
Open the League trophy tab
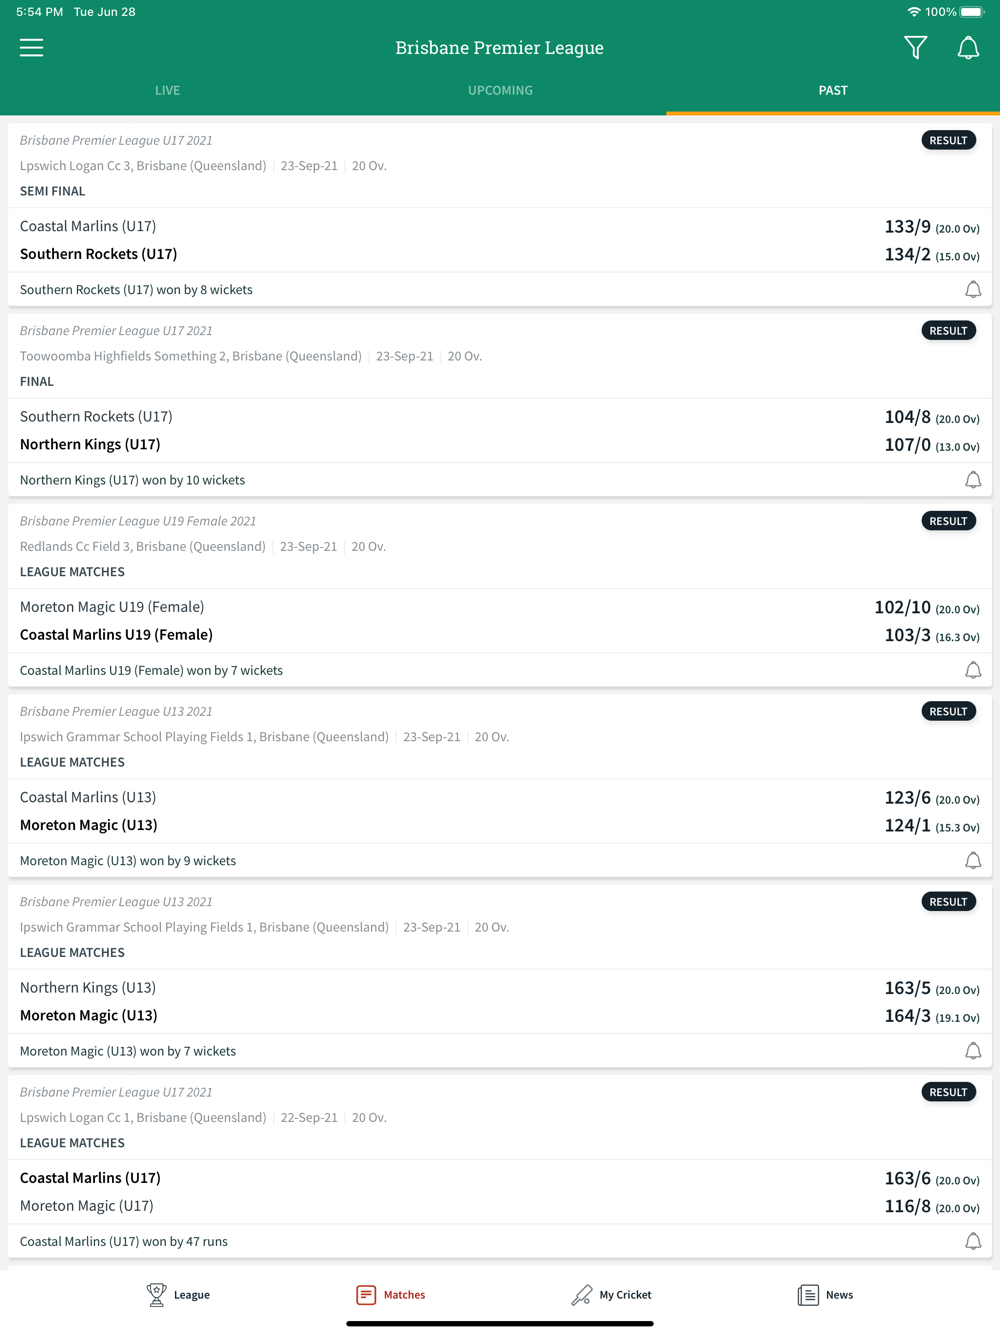coord(178,1295)
